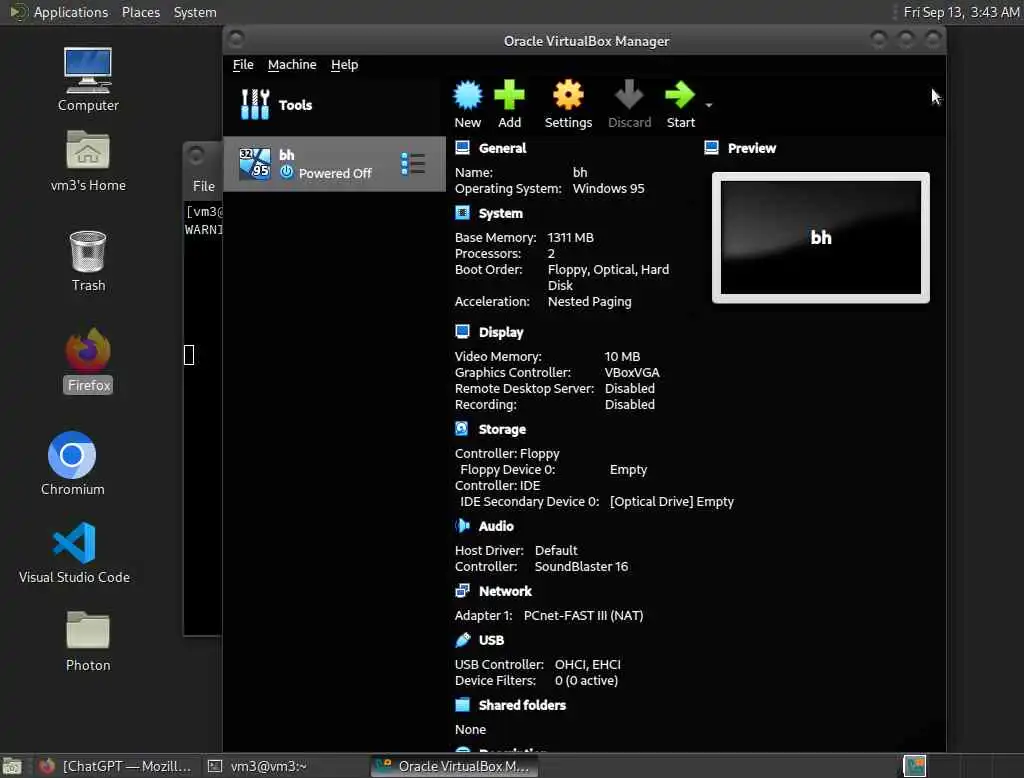The width and height of the screenshot is (1024, 778).
Task: Open the System section heading link
Action: tap(500, 214)
